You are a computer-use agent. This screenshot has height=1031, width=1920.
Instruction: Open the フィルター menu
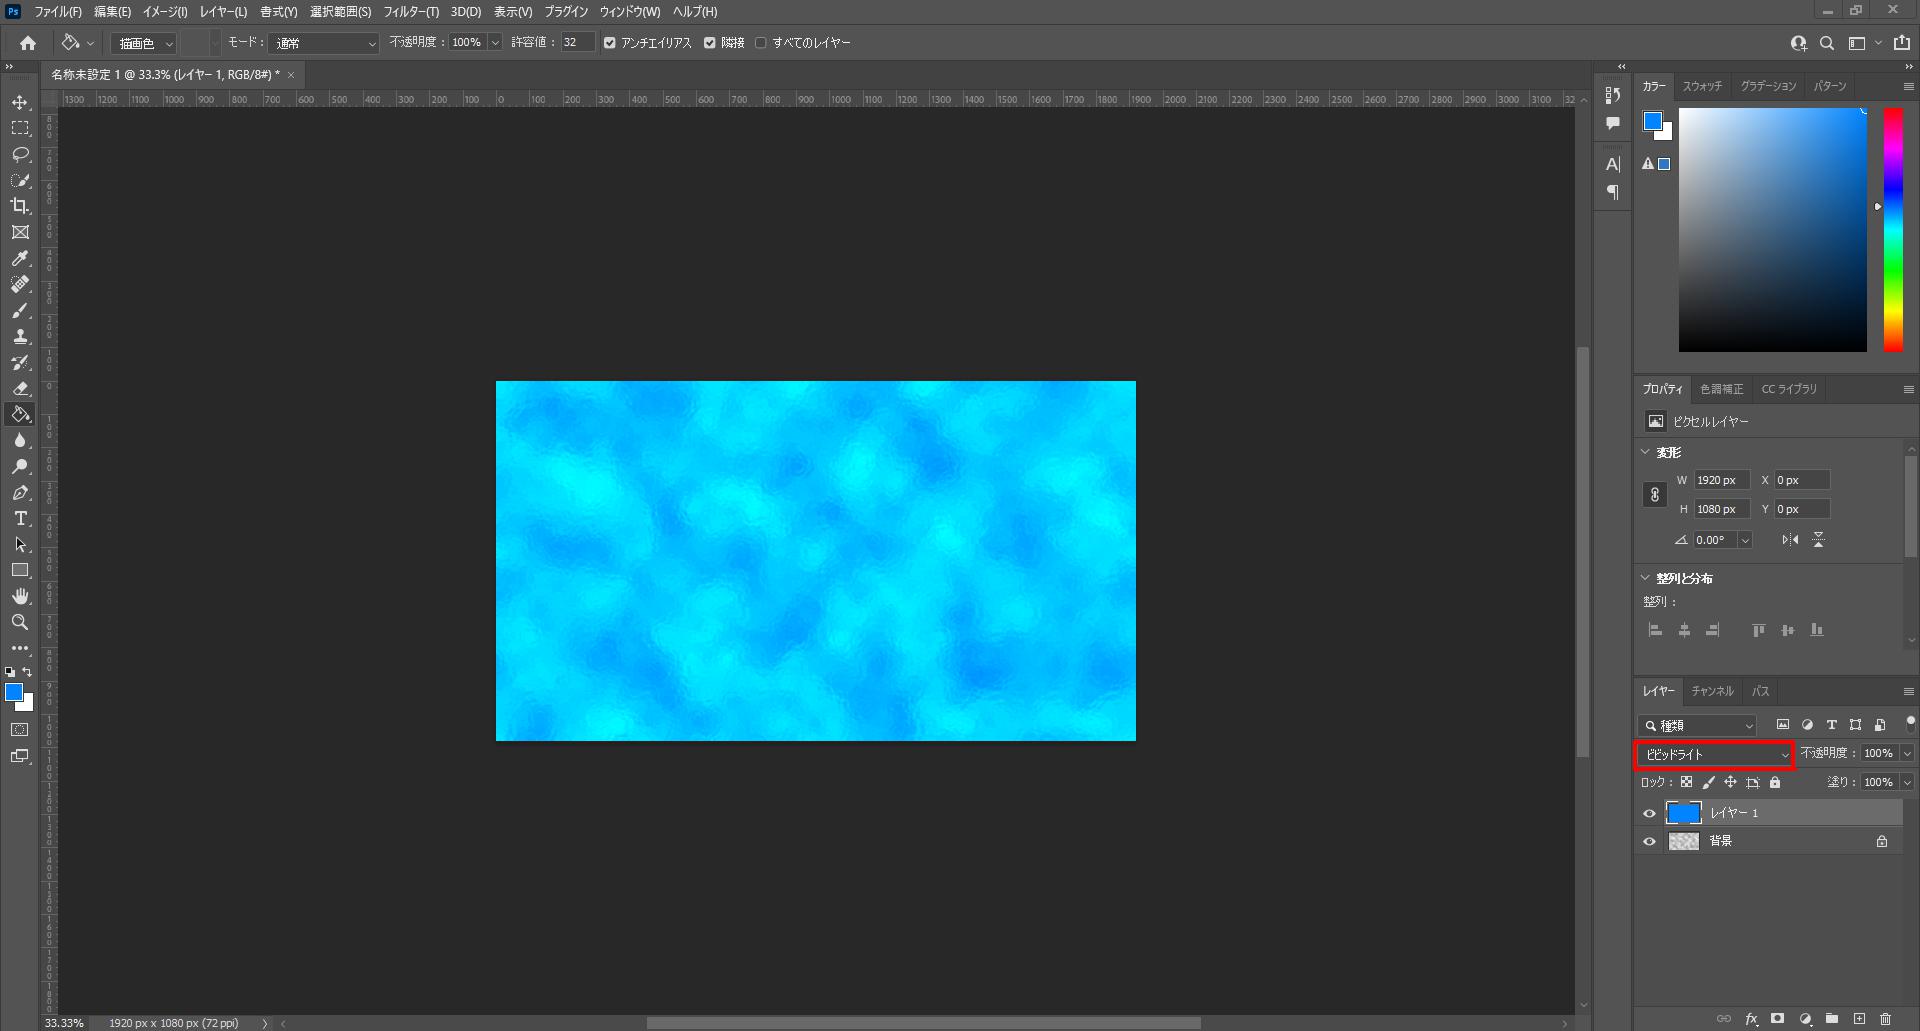tap(410, 12)
